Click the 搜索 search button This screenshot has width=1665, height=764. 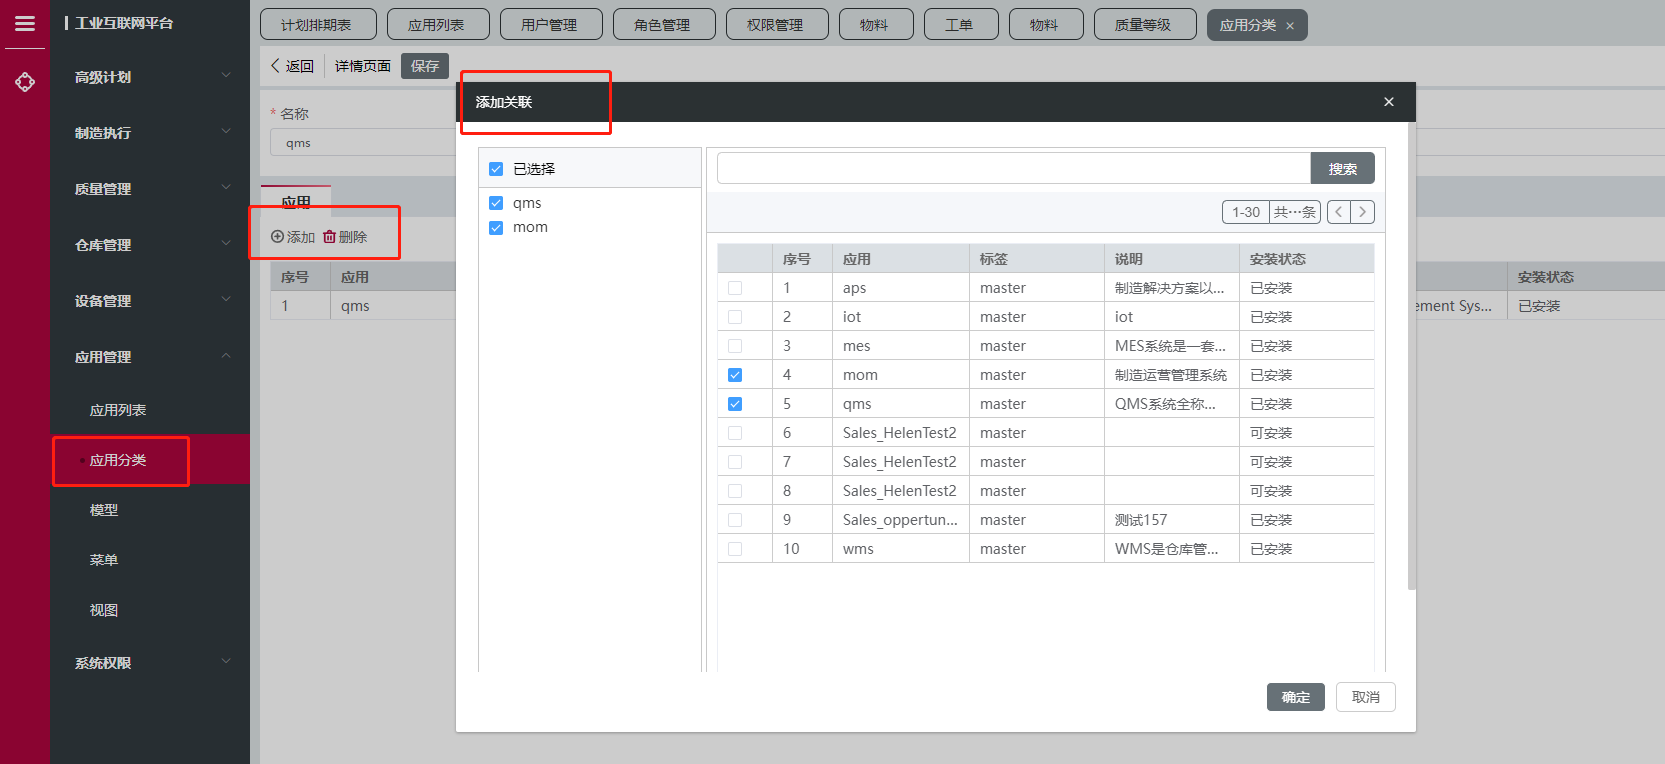[1342, 169]
